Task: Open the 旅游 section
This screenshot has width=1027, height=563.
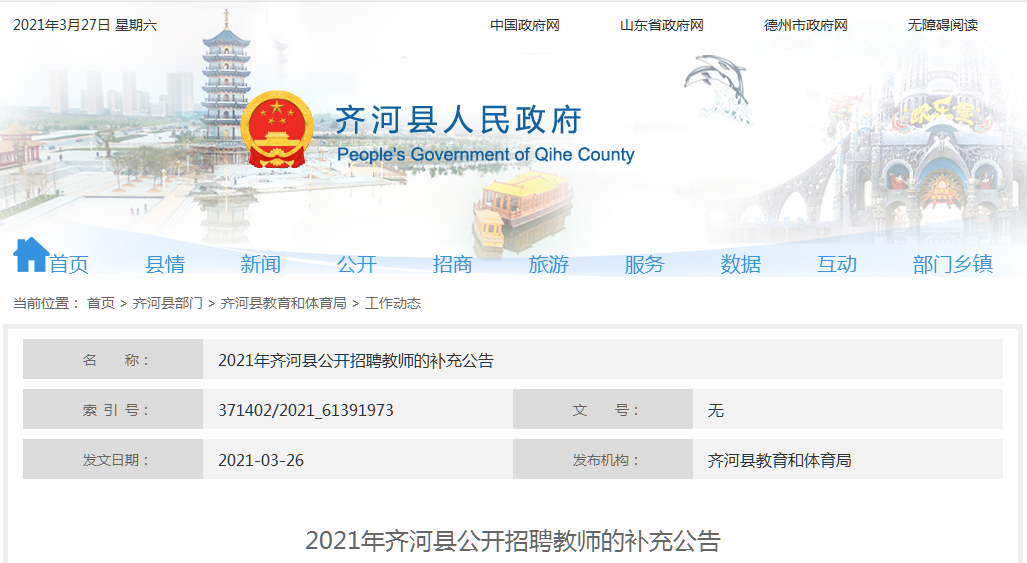Action: pyautogui.click(x=549, y=264)
